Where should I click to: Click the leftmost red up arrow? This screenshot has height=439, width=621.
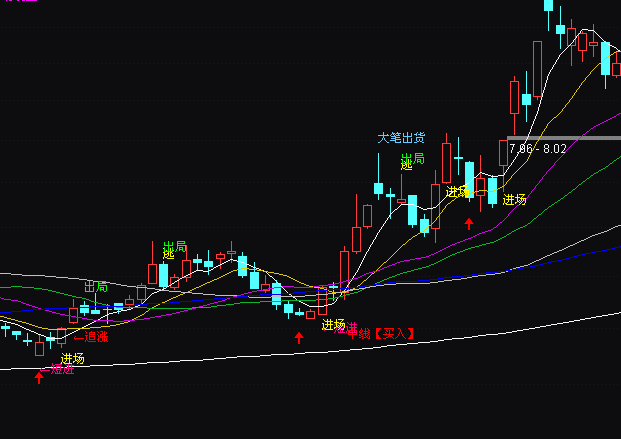click(x=39, y=377)
